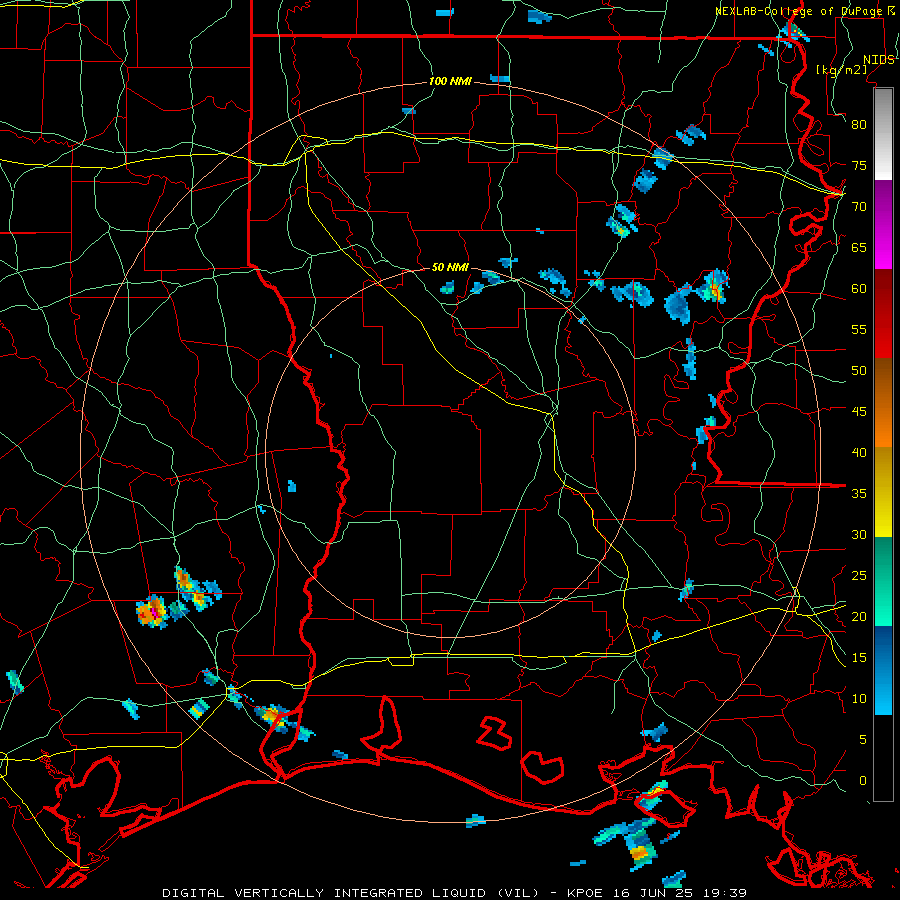900x900 pixels.
Task: Select the 55 value on the color scale
Action: click(x=859, y=329)
